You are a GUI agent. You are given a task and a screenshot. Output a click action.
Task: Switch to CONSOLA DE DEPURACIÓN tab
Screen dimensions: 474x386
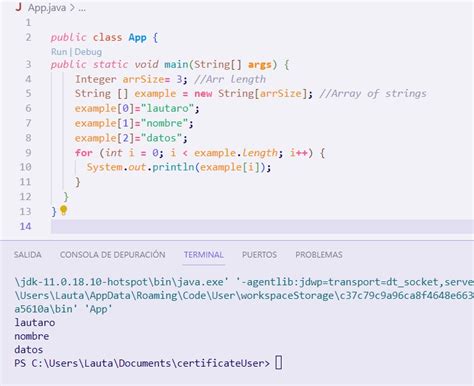(x=113, y=255)
